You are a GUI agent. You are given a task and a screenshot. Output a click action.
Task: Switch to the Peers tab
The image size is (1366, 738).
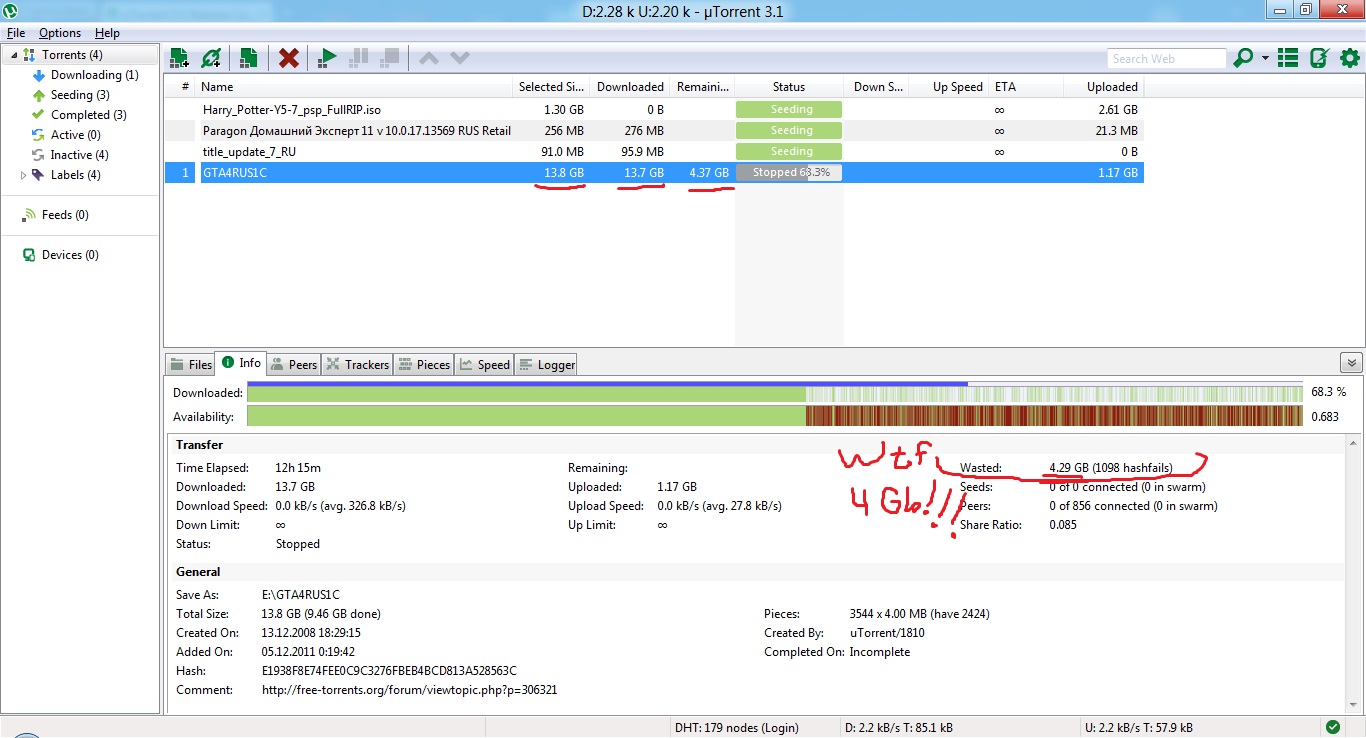tap(294, 365)
